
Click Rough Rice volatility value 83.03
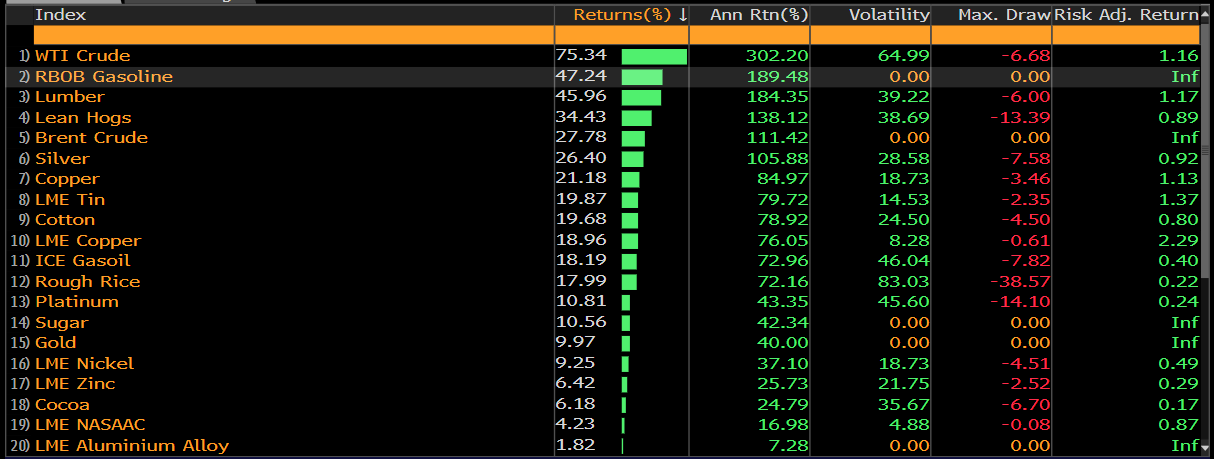(905, 282)
